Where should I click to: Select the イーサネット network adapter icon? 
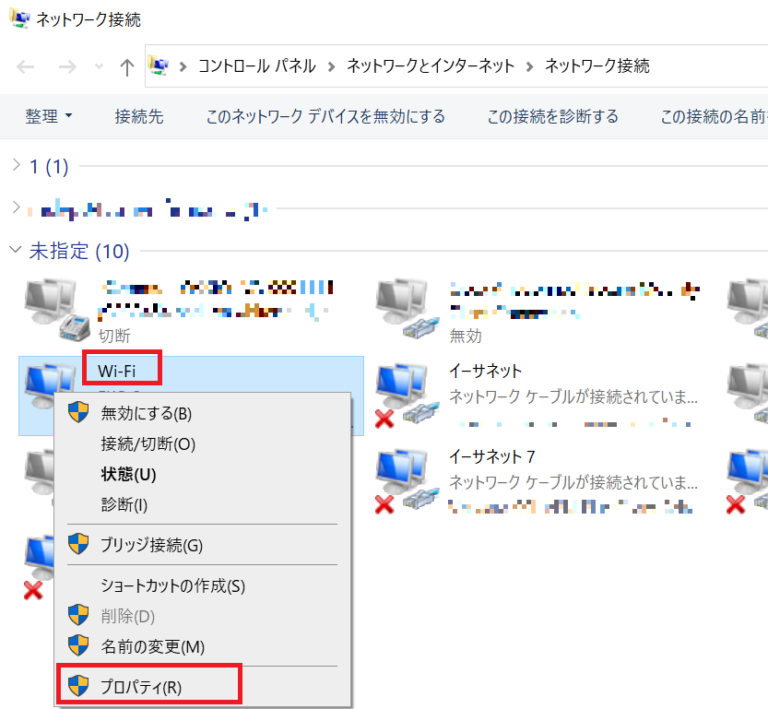406,395
